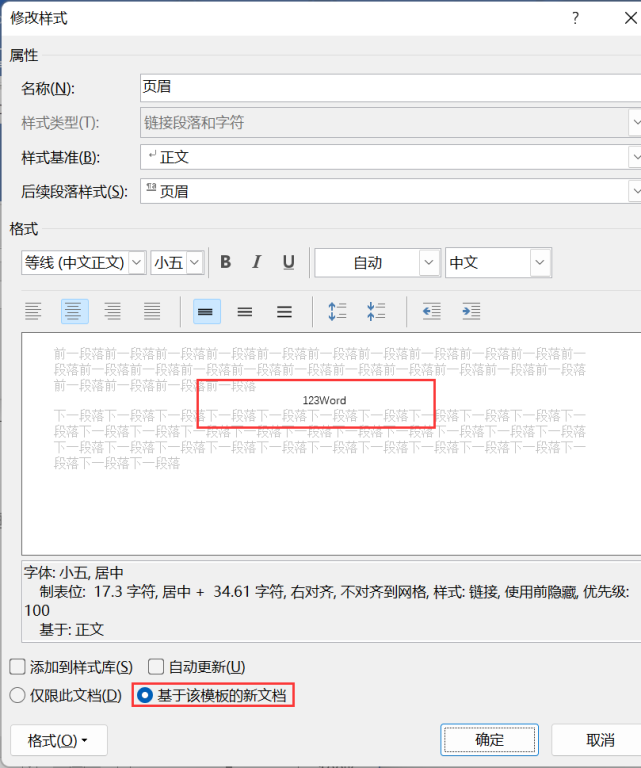This screenshot has width=641, height=768.
Task: Expand 样式基准 dropdown showing 正文
Action: (635, 157)
